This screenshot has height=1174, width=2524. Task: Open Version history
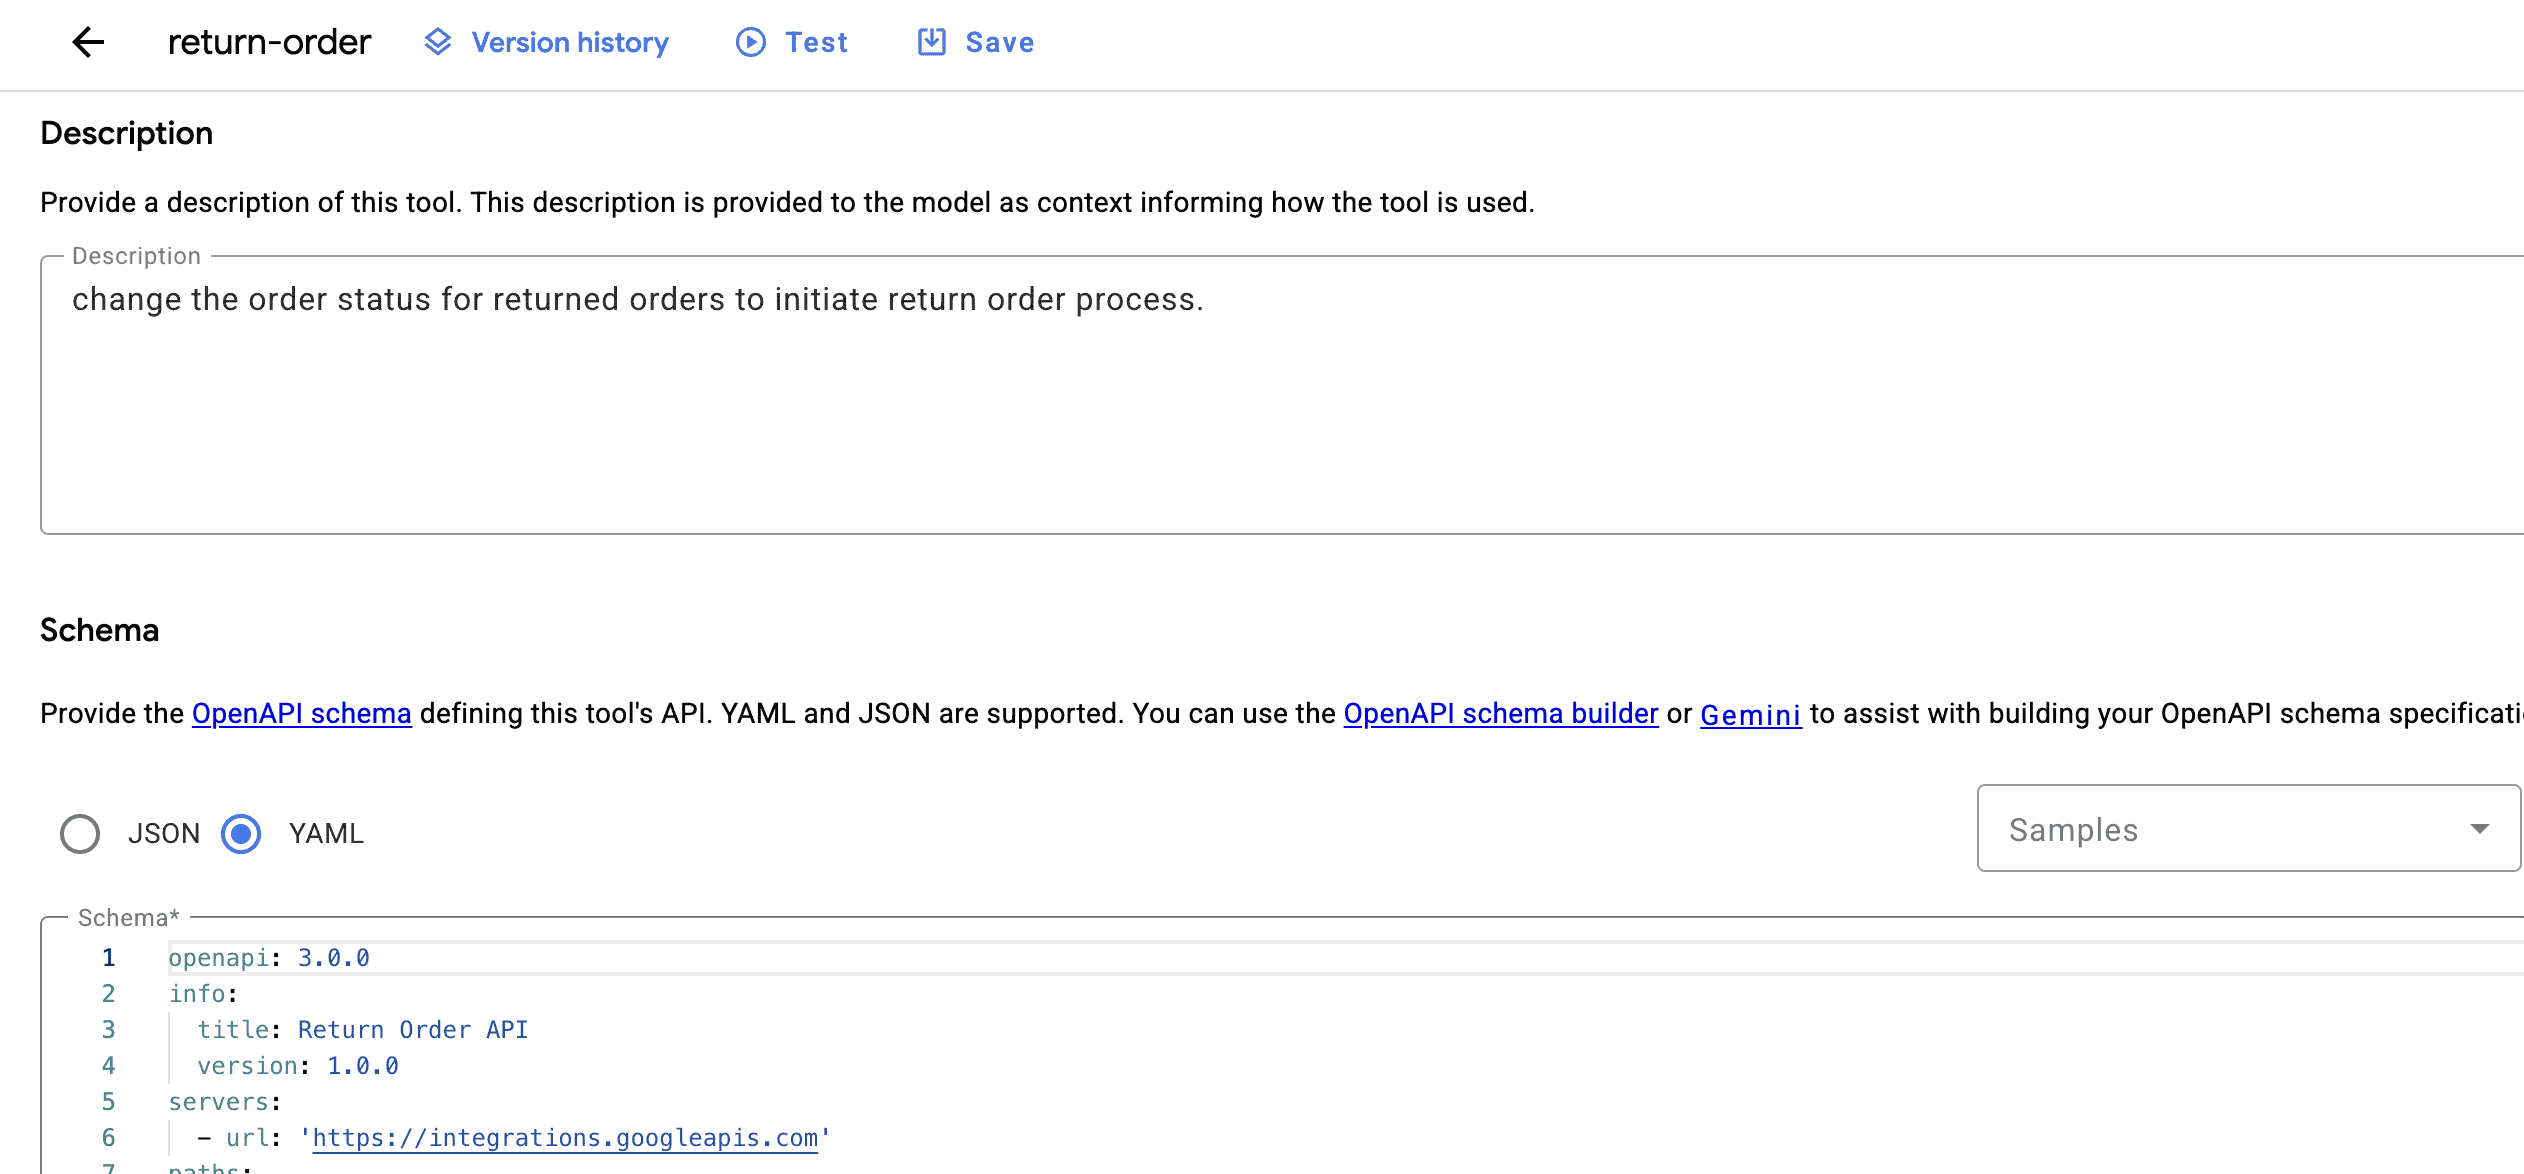tap(569, 42)
